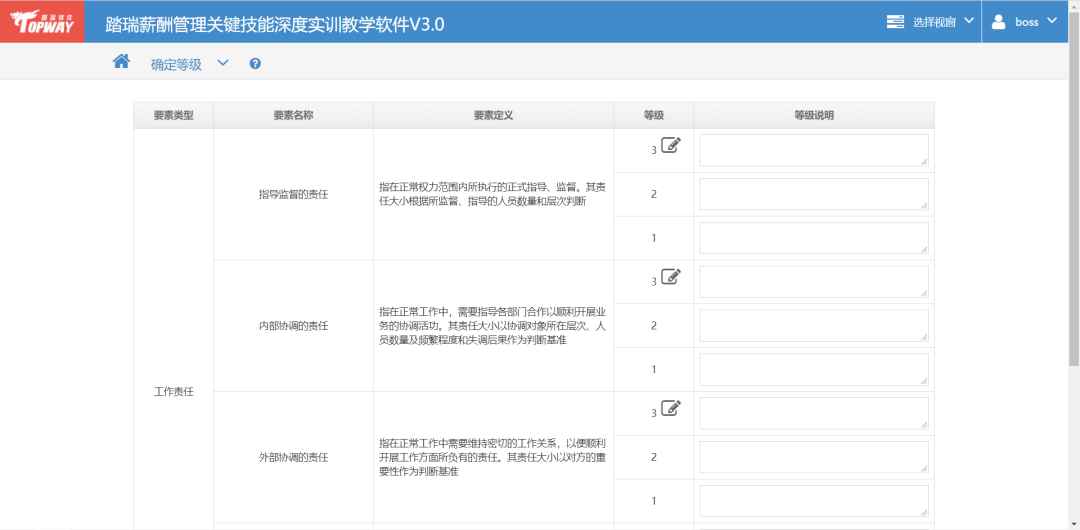This screenshot has height=530, width=1080.
Task: Click the TOPWAY logo
Action: click(42, 22)
